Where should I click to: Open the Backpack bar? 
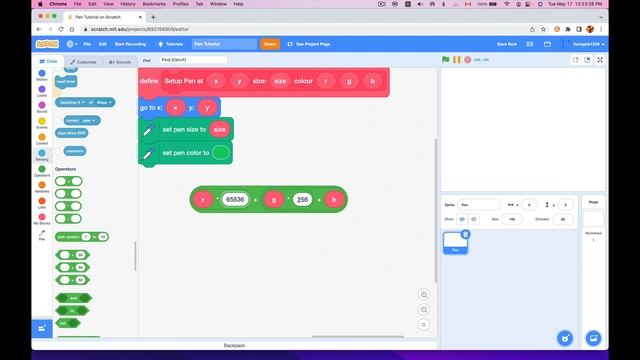pyautogui.click(x=234, y=345)
